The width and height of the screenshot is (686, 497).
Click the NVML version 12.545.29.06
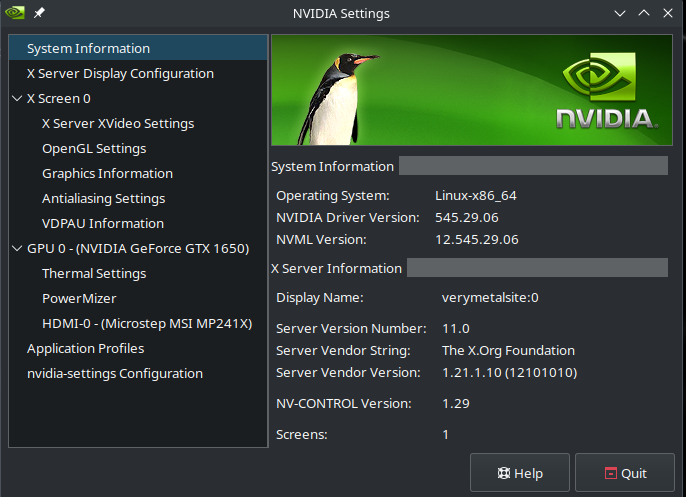(x=477, y=239)
